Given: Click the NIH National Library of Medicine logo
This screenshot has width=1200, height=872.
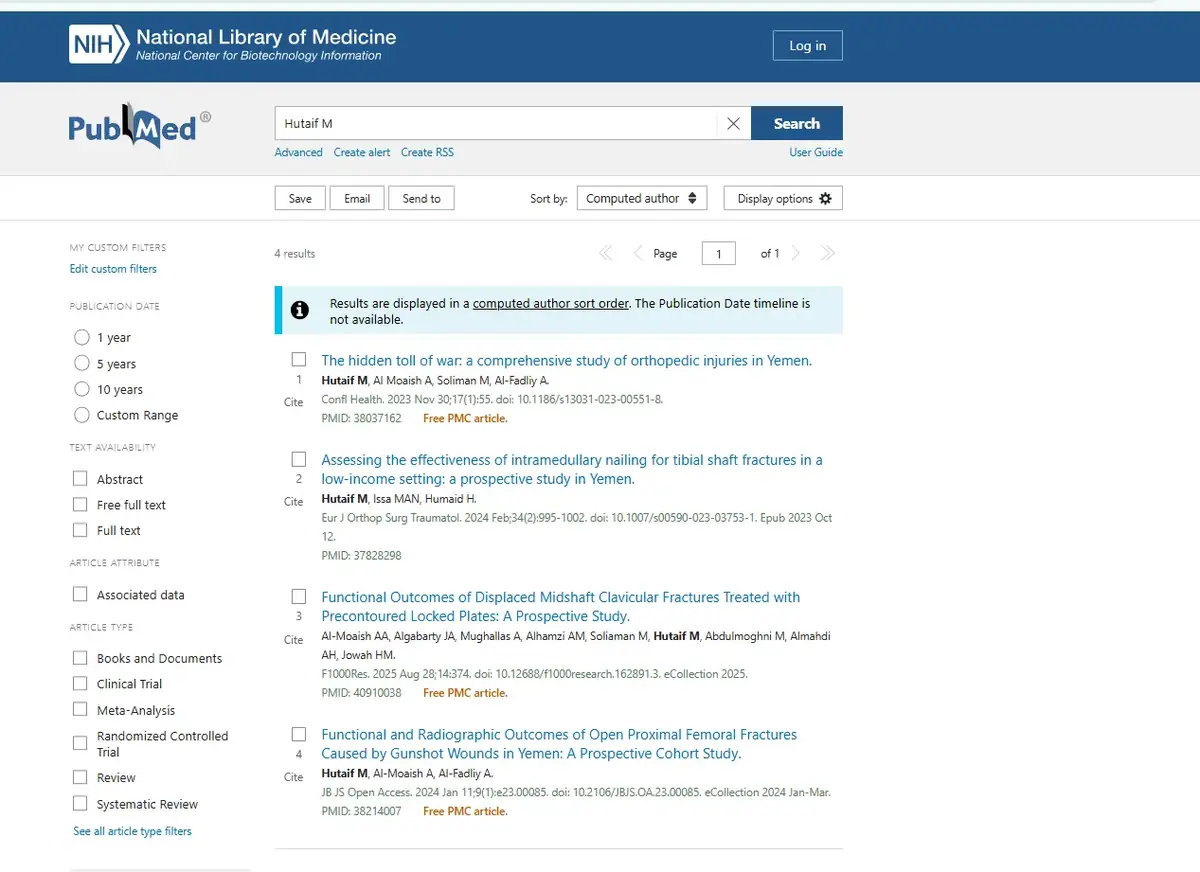Looking at the screenshot, I should (x=232, y=45).
